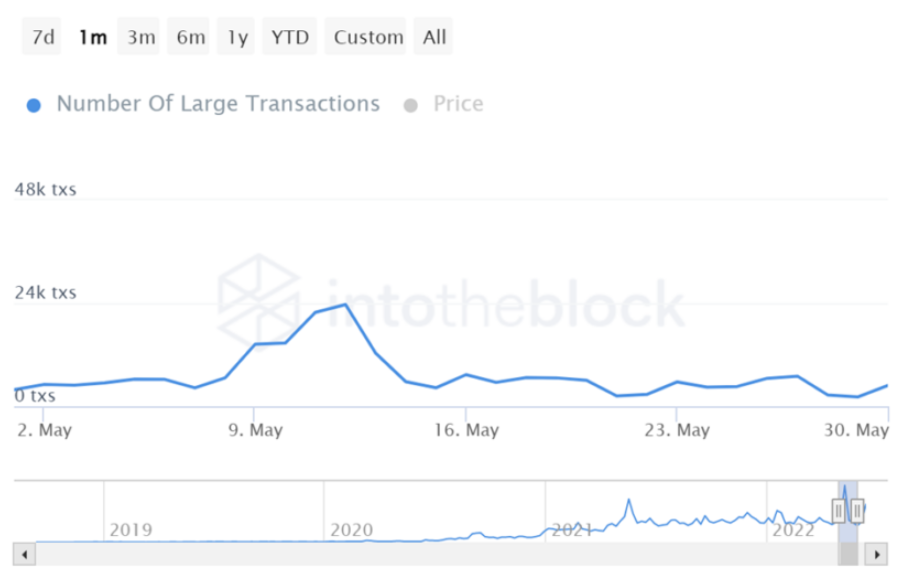Switch chart to 6m range
906x578 pixels.
click(190, 37)
